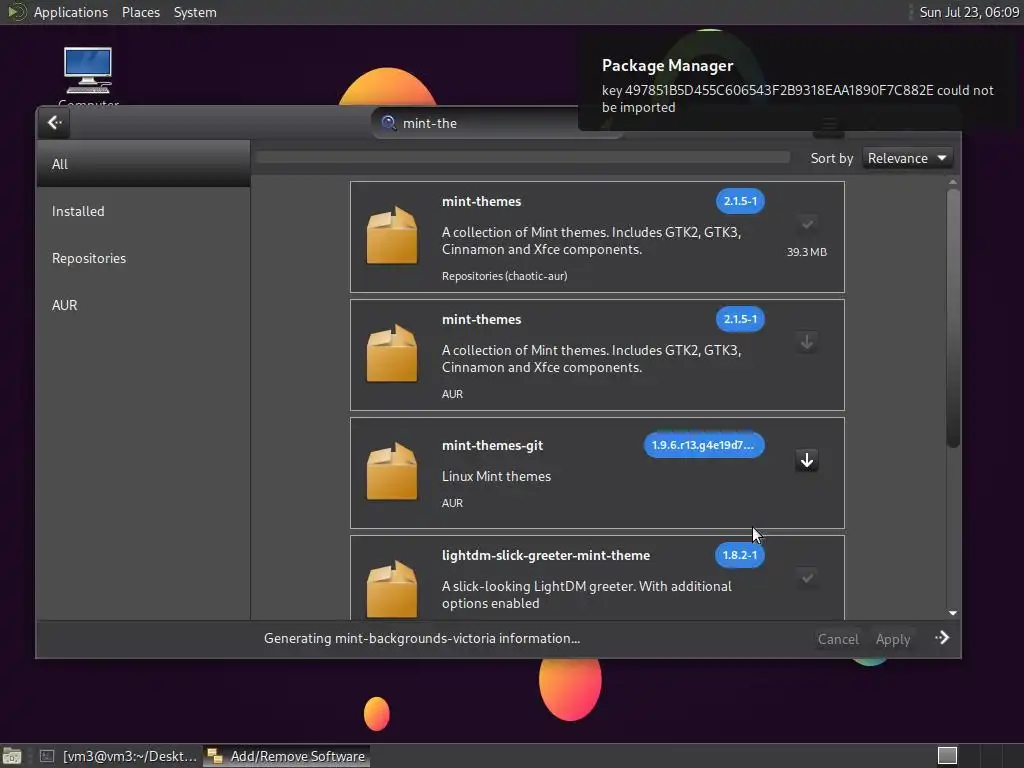This screenshot has width=1024, height=768.
Task: Click the 1.9.6.r13 version badge
Action: click(x=703, y=445)
